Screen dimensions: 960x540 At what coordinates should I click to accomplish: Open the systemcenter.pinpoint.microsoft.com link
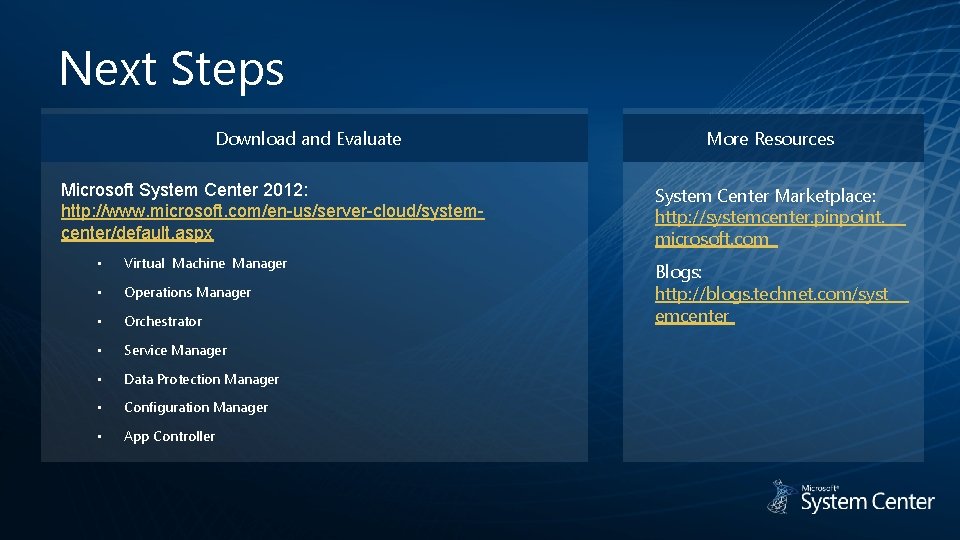[780, 228]
